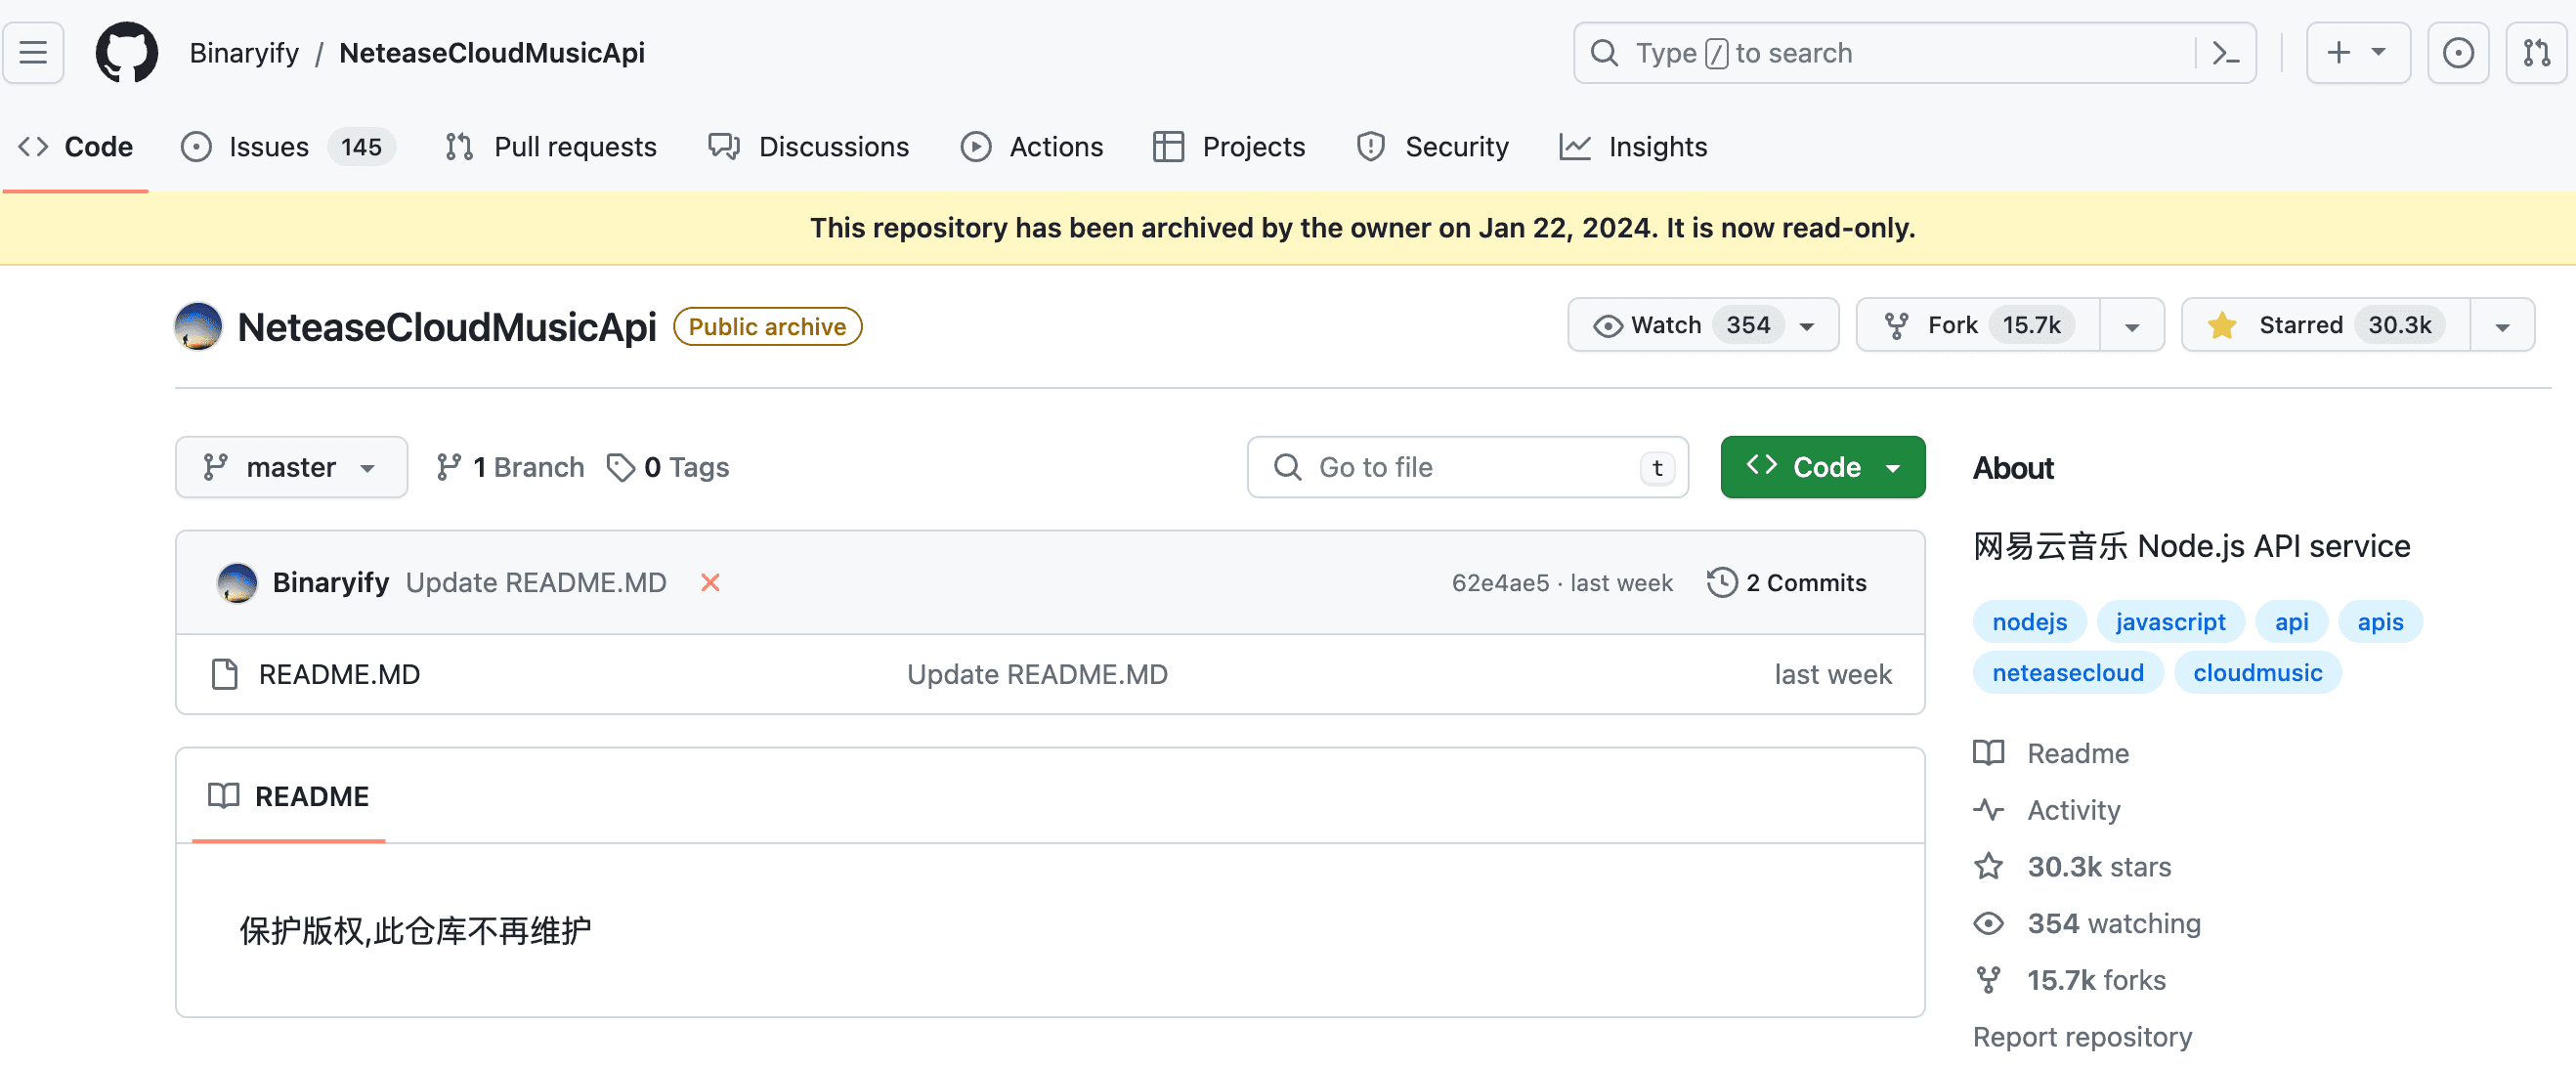Click the Go to file field
This screenshot has height=1067, width=2576.
click(1466, 467)
